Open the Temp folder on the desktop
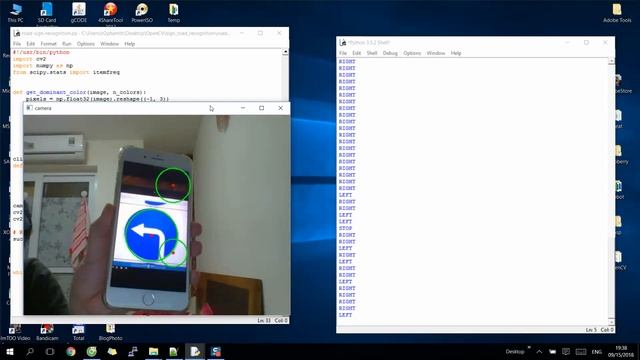Image resolution: width=640 pixels, height=360 pixels. point(173,12)
